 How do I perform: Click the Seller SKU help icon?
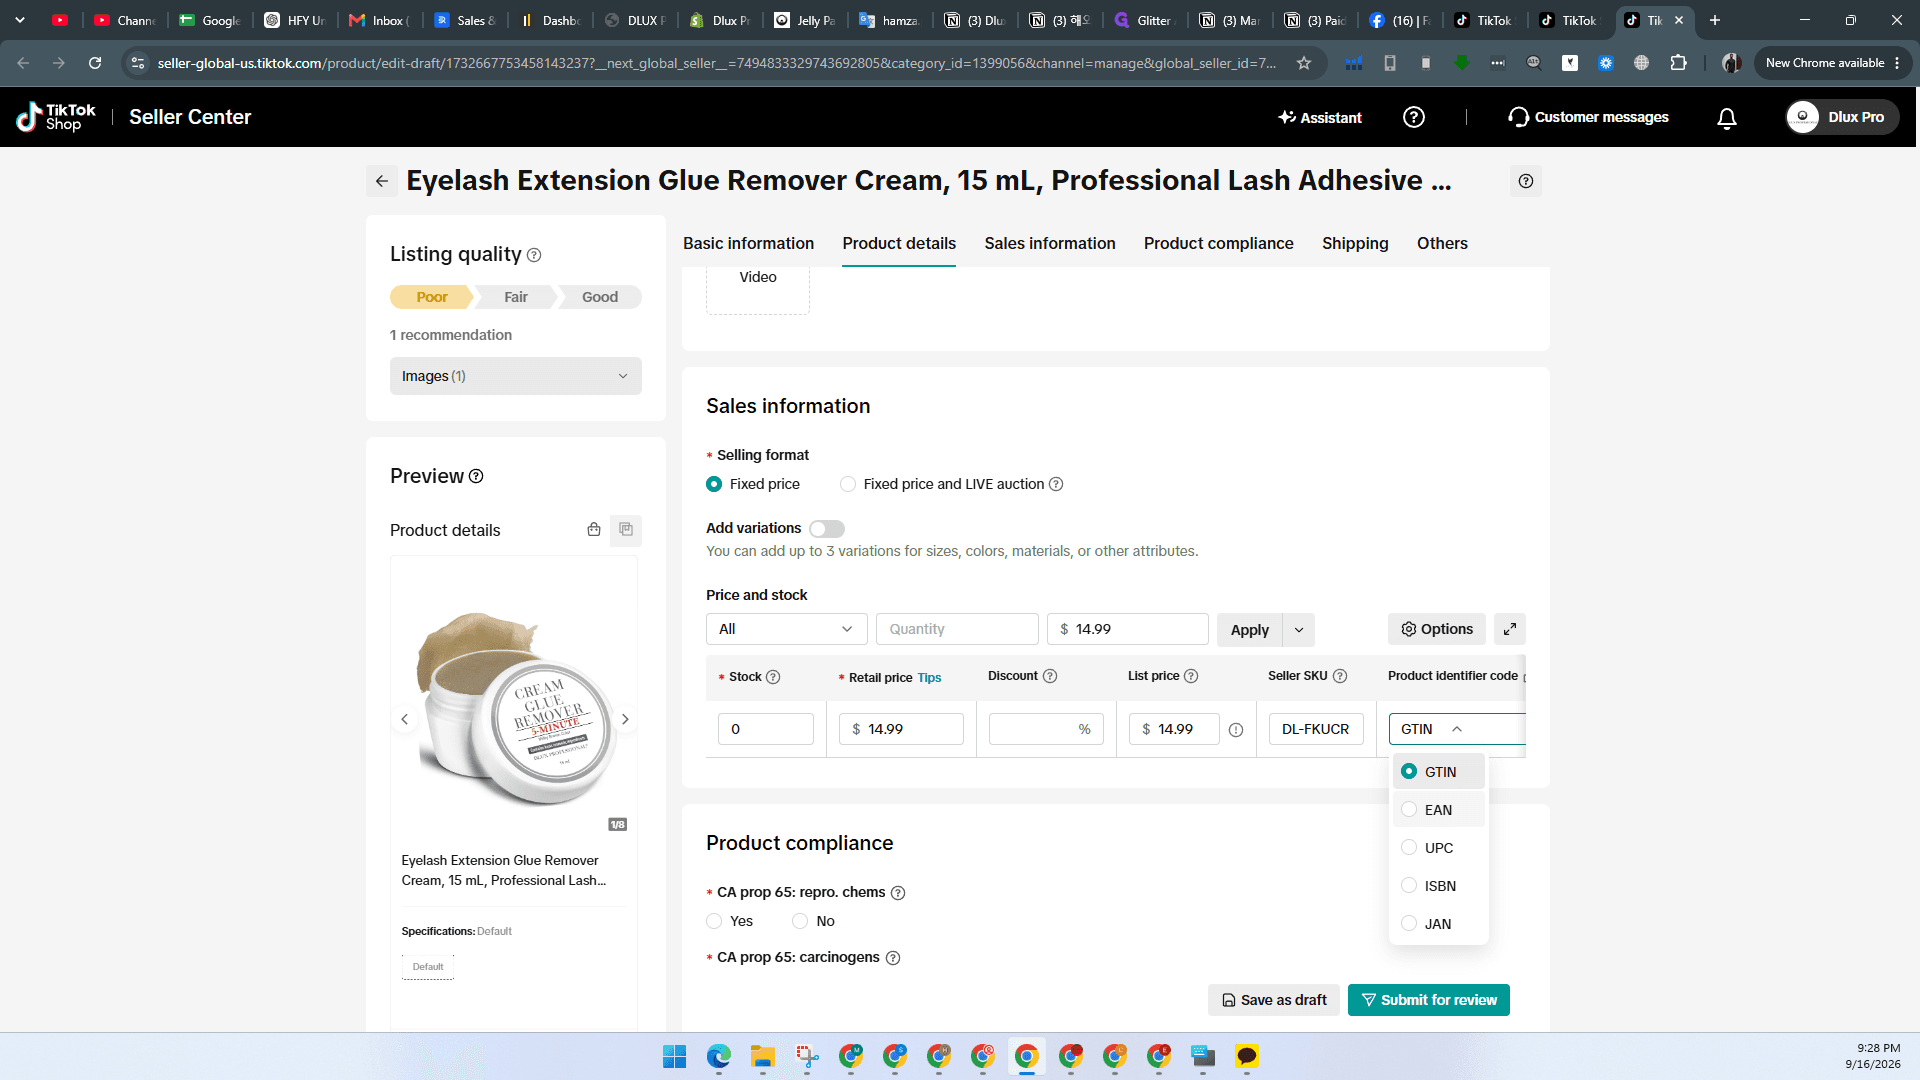click(x=1340, y=676)
